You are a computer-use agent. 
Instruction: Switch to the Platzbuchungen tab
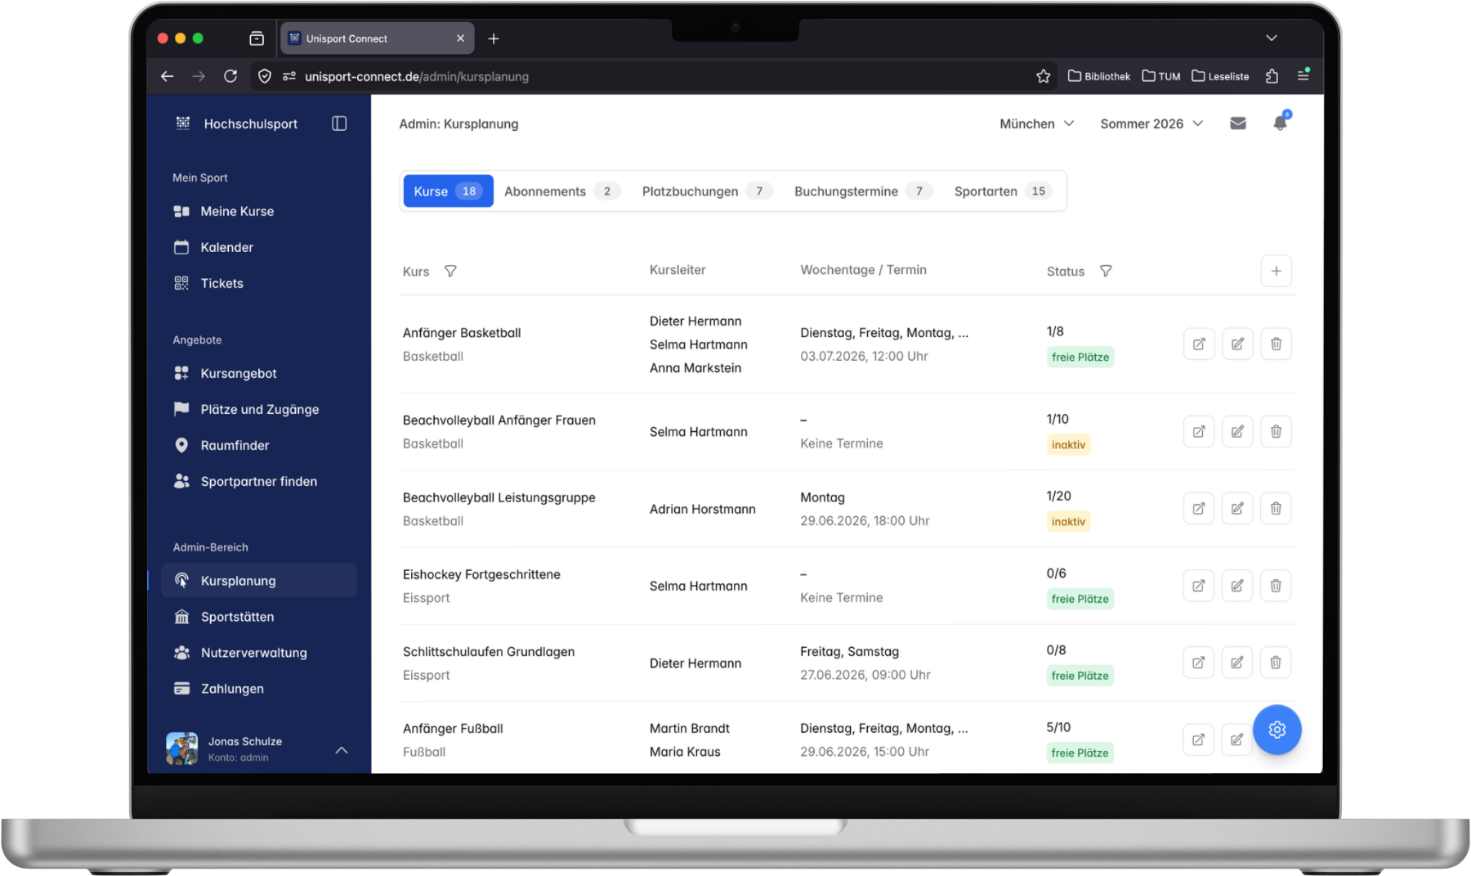(706, 191)
